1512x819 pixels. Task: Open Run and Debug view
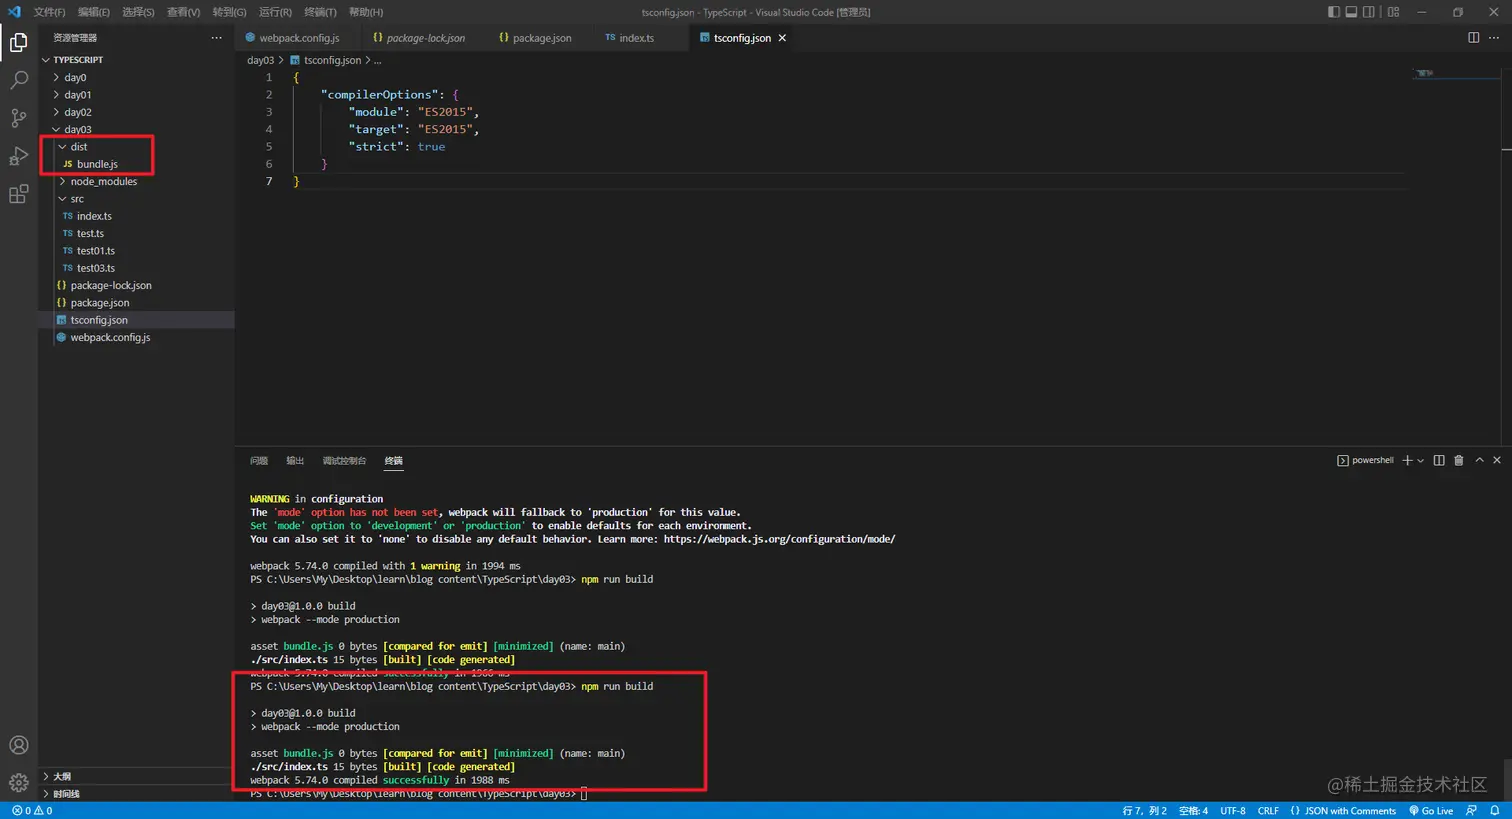(x=18, y=156)
